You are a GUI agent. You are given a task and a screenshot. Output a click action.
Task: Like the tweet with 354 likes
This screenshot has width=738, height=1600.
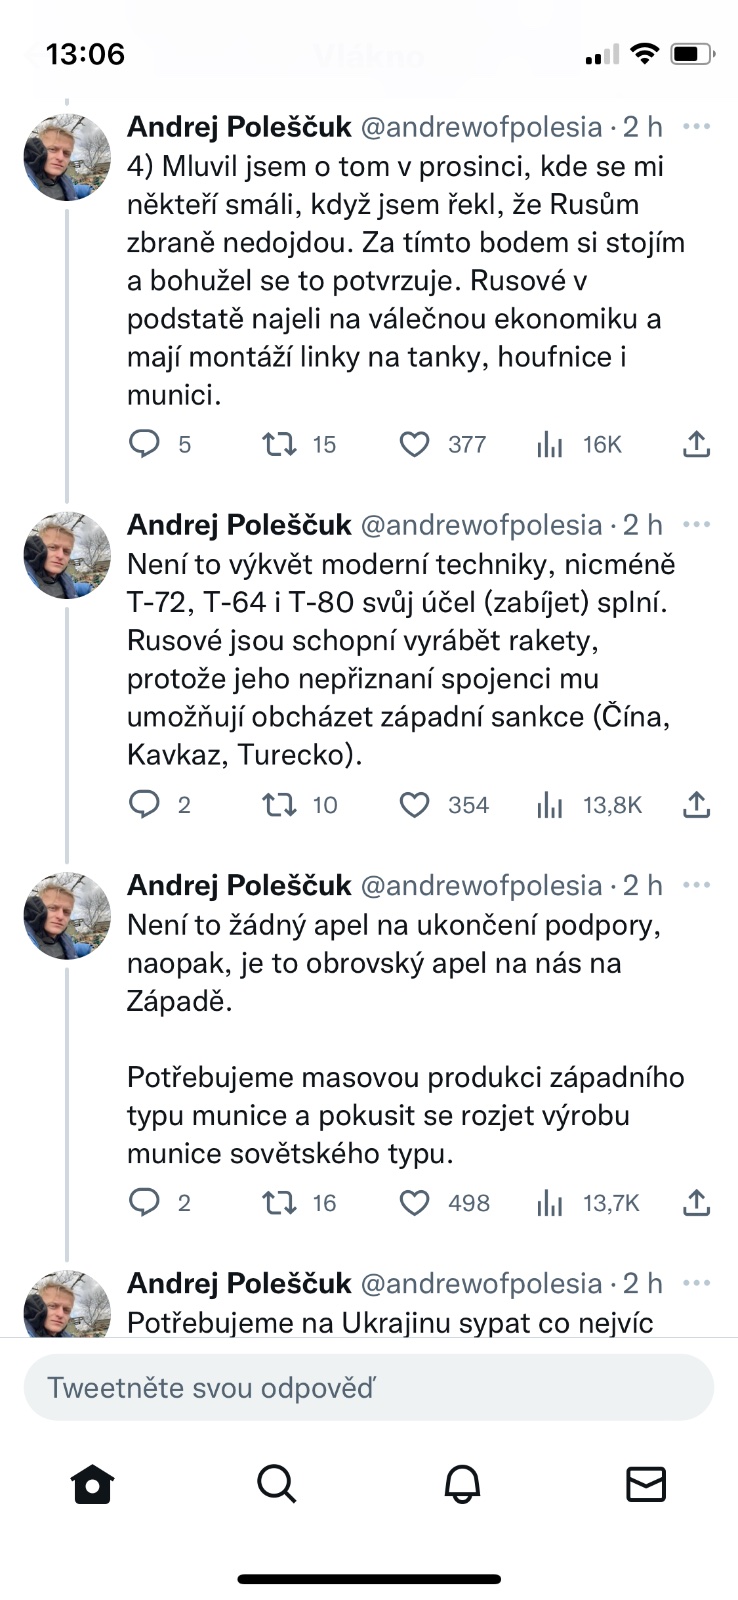click(x=414, y=805)
